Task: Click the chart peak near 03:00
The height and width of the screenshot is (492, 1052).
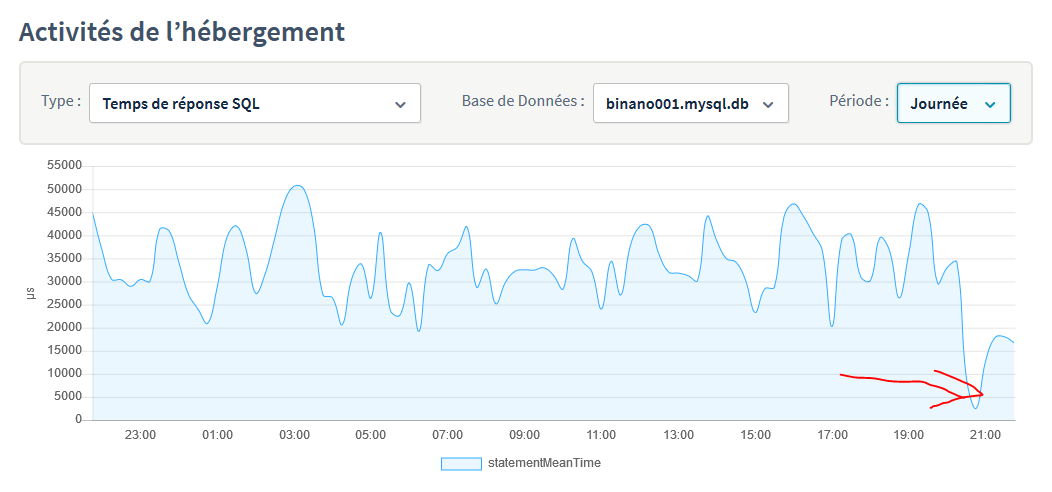Action: click(x=297, y=186)
